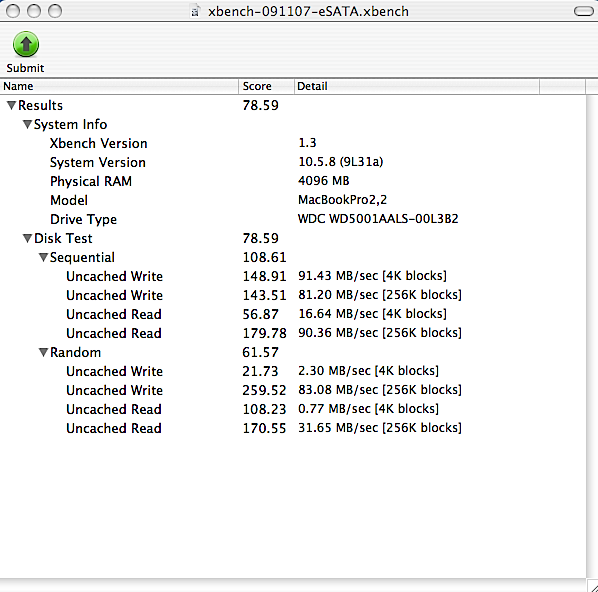Collapse the Results disclosure triangle
Viewport: 598px width, 592px height.
click(11, 105)
